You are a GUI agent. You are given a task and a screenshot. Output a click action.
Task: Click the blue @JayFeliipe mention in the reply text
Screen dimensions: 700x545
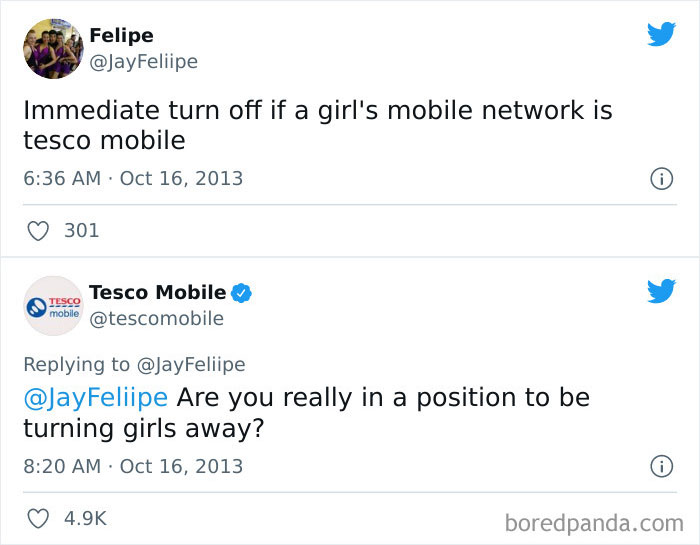tap(96, 397)
